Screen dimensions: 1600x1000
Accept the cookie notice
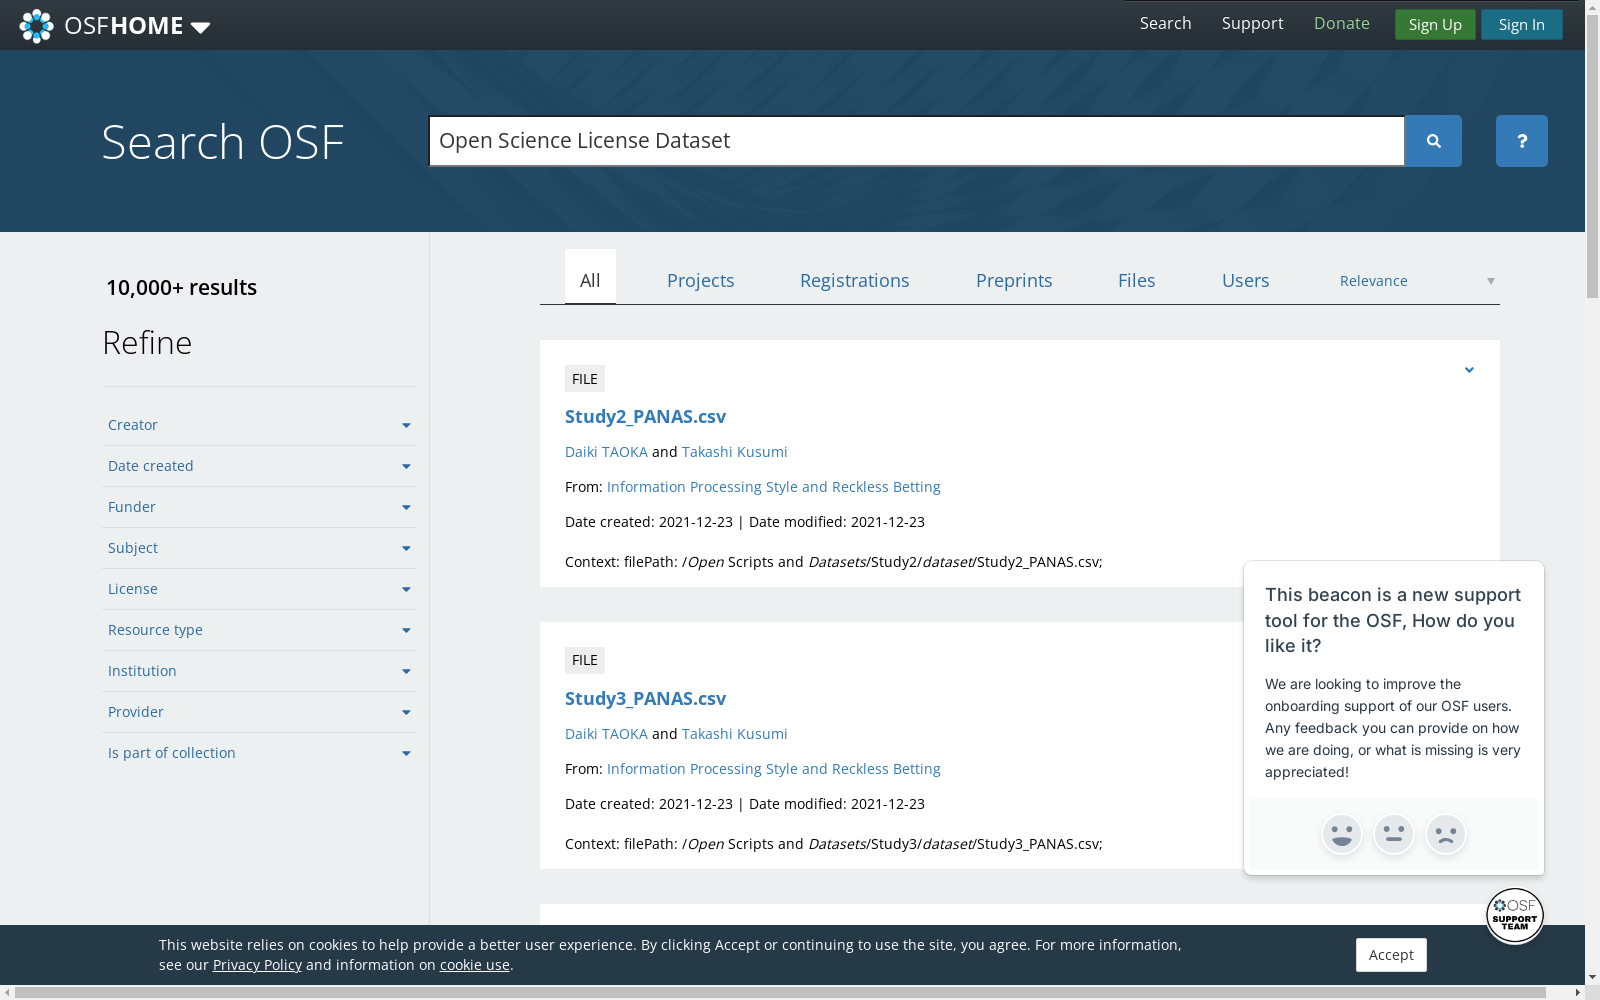coord(1391,955)
